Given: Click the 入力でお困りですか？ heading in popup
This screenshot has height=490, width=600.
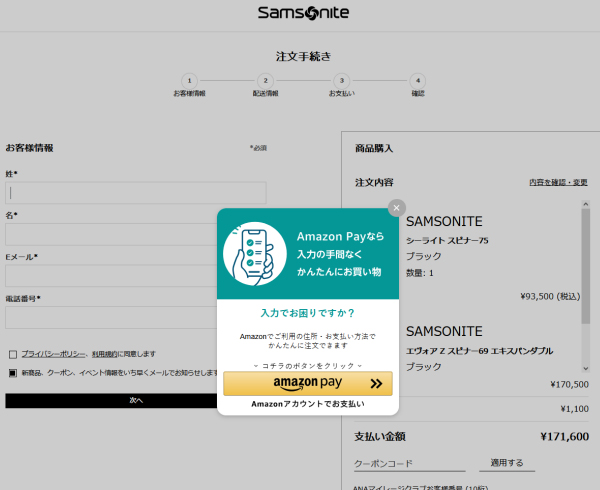Looking at the screenshot, I should (308, 313).
